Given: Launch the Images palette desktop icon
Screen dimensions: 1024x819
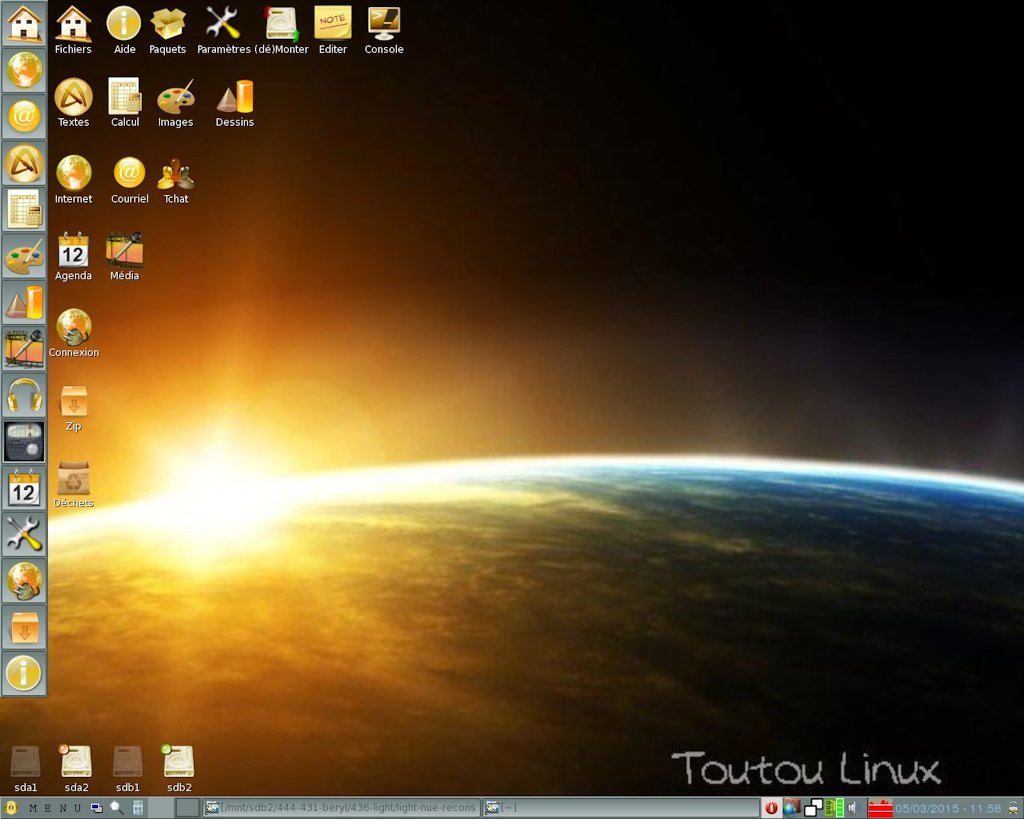Looking at the screenshot, I should click(176, 103).
